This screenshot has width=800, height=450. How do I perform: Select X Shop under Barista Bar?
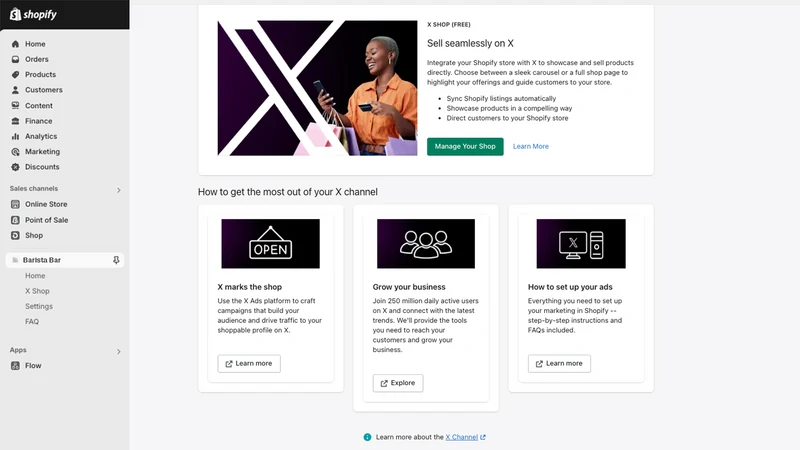click(x=37, y=291)
